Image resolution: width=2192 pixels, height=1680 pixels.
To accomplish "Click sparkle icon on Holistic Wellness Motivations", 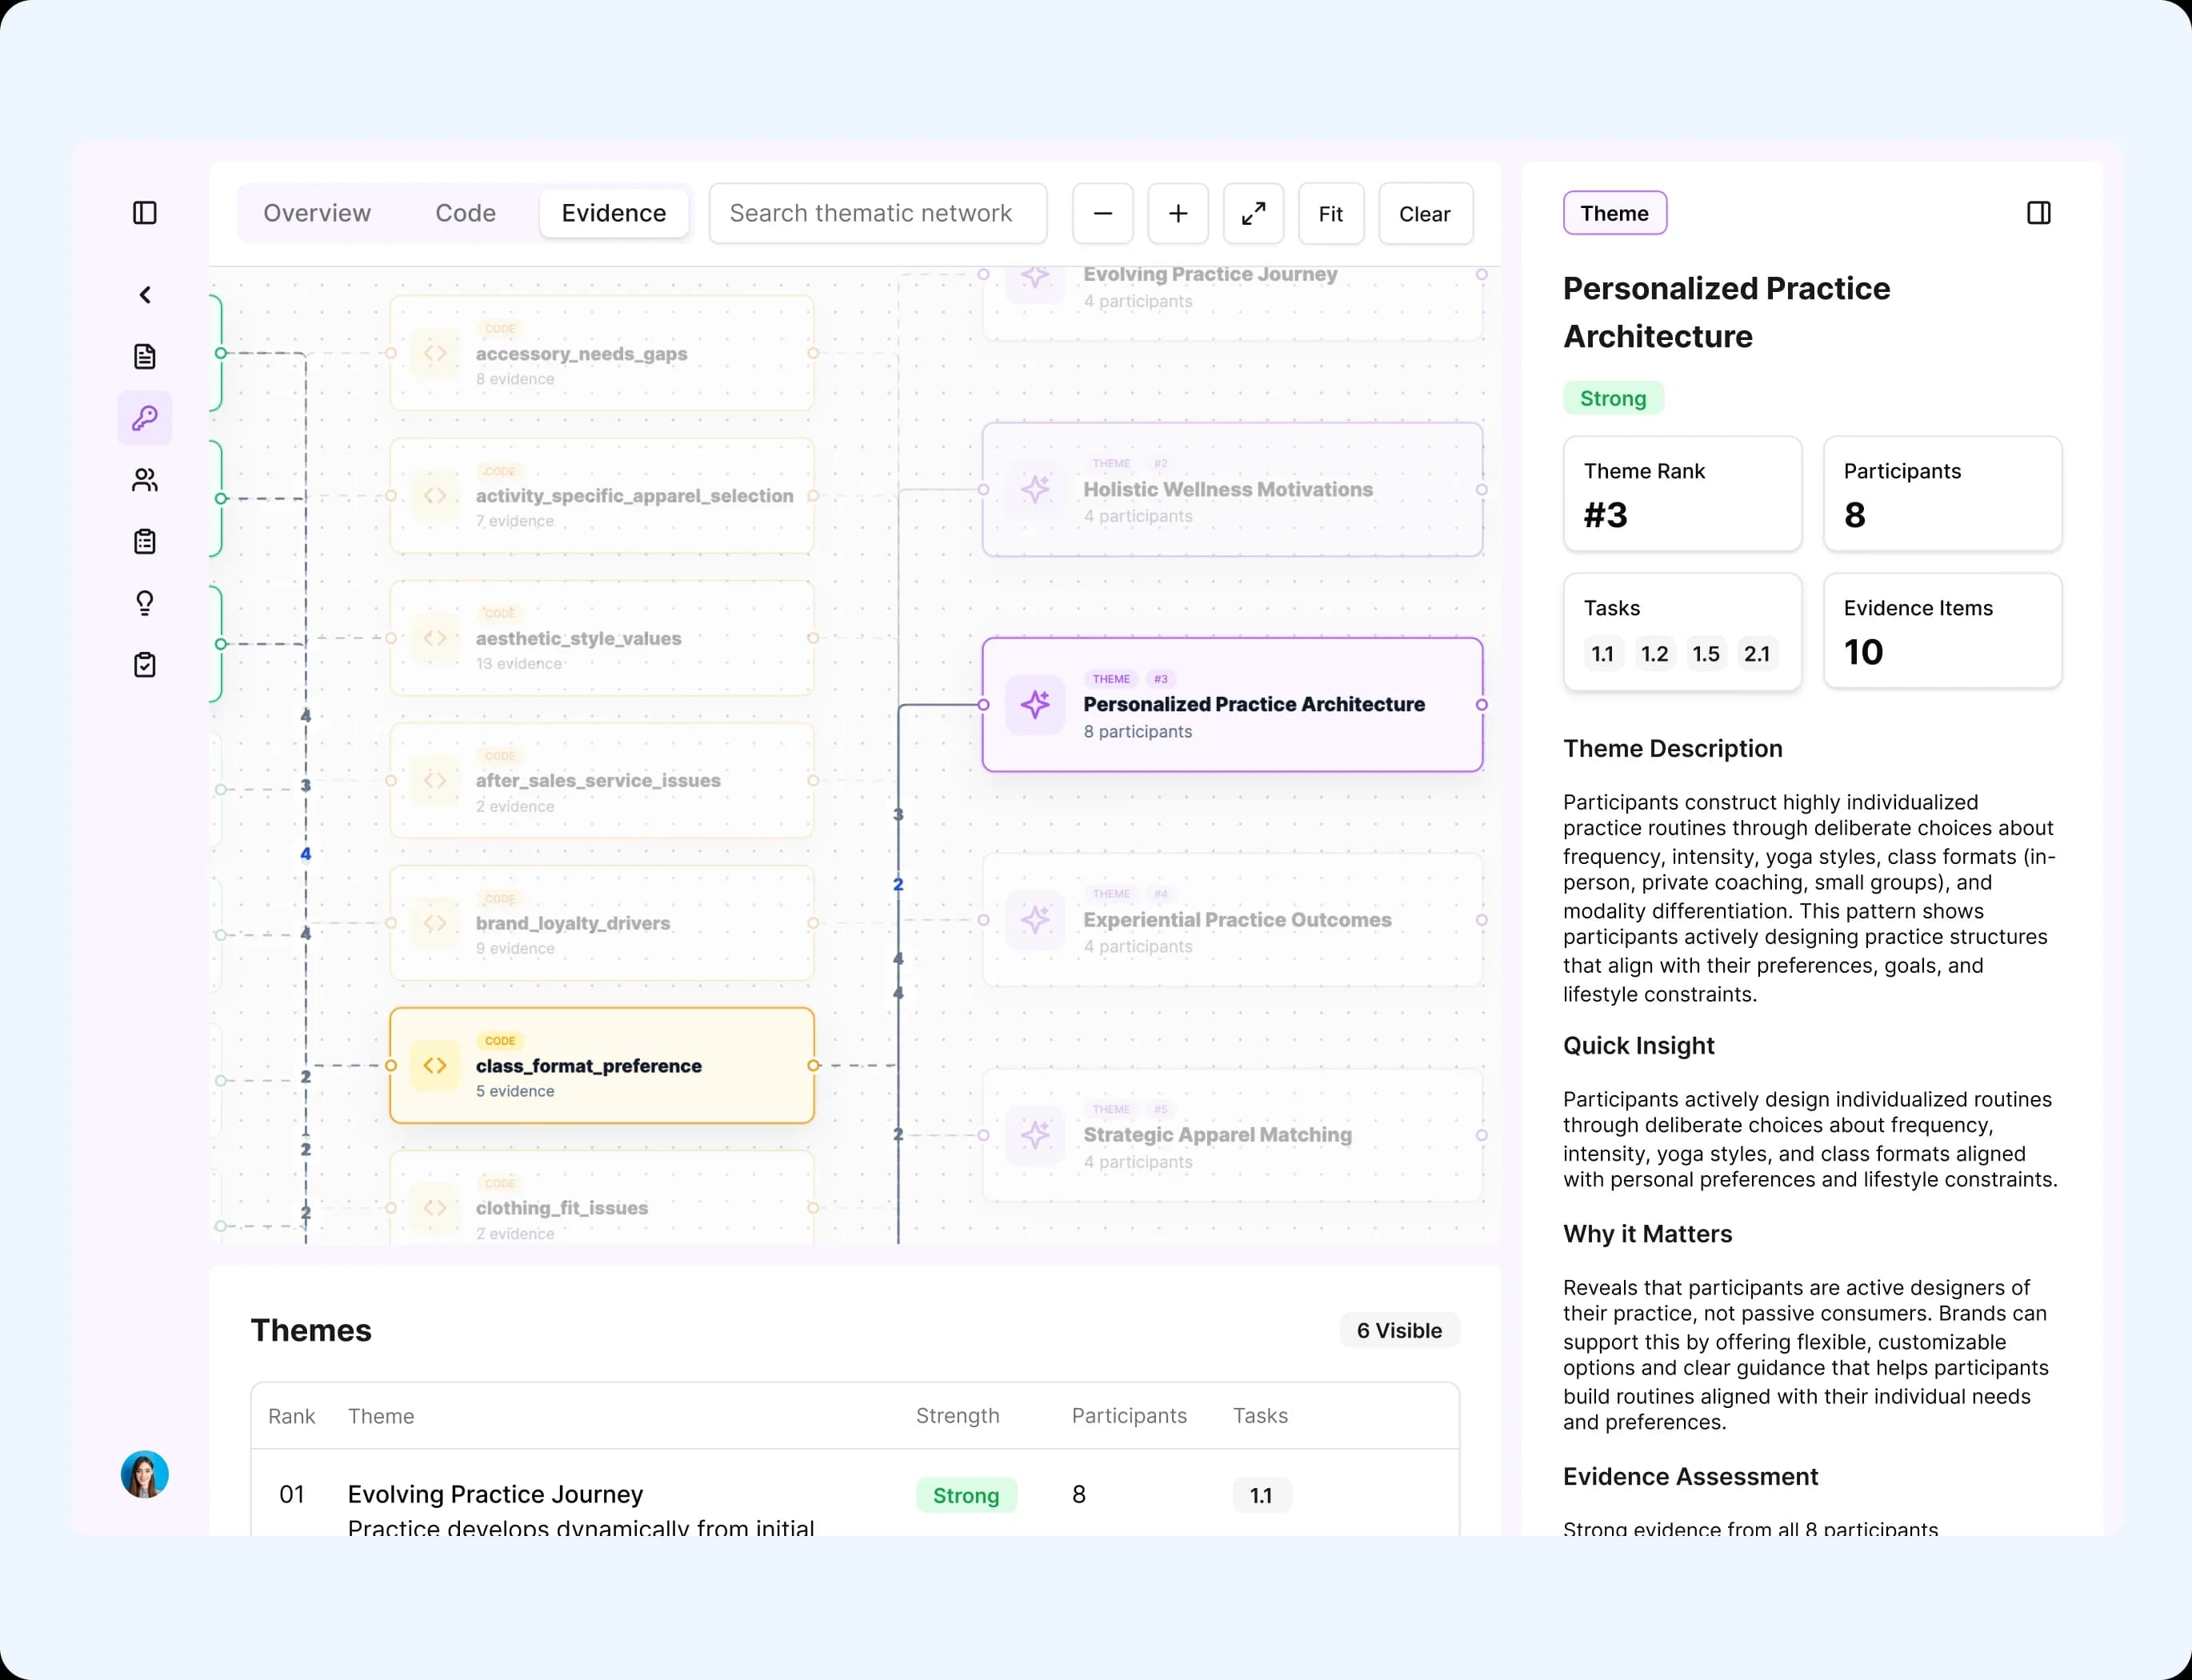I will [x=1035, y=490].
